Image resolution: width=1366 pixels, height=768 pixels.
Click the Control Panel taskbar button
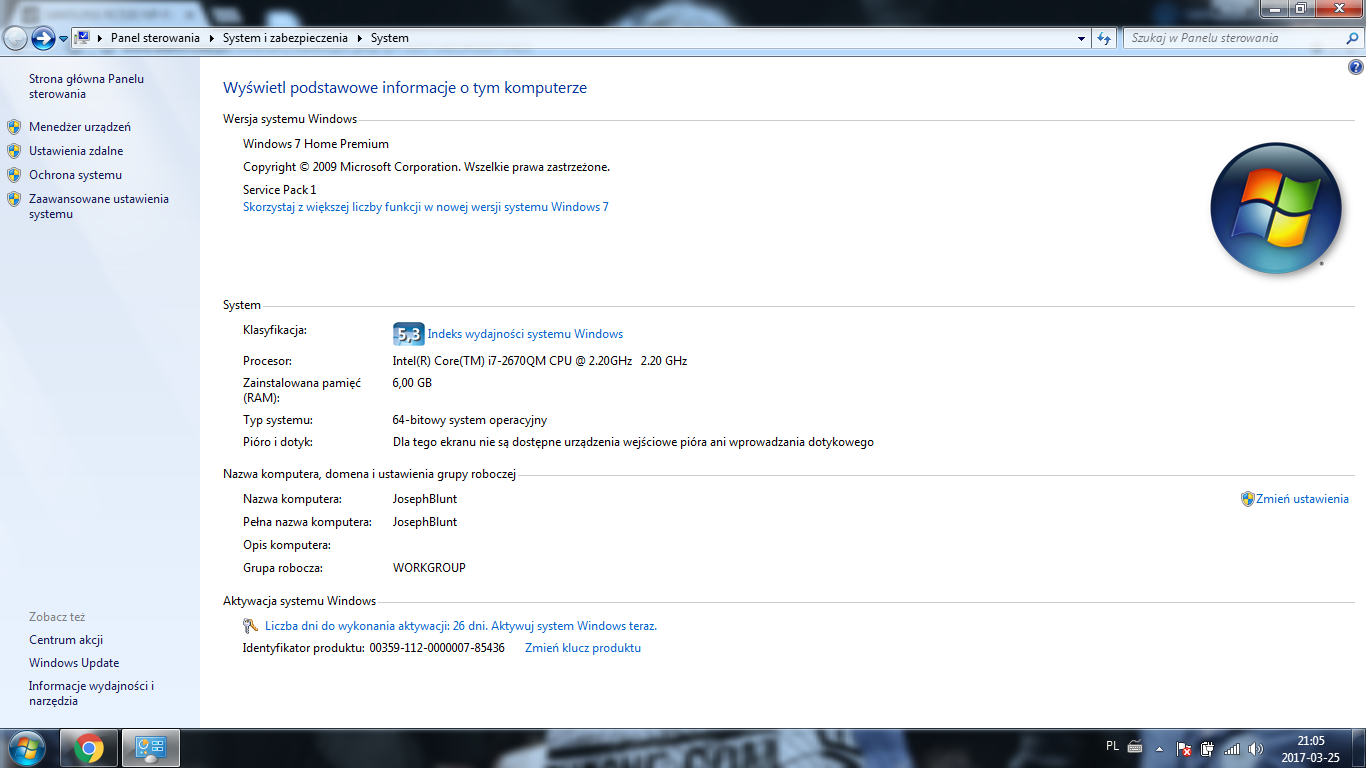[x=151, y=748]
